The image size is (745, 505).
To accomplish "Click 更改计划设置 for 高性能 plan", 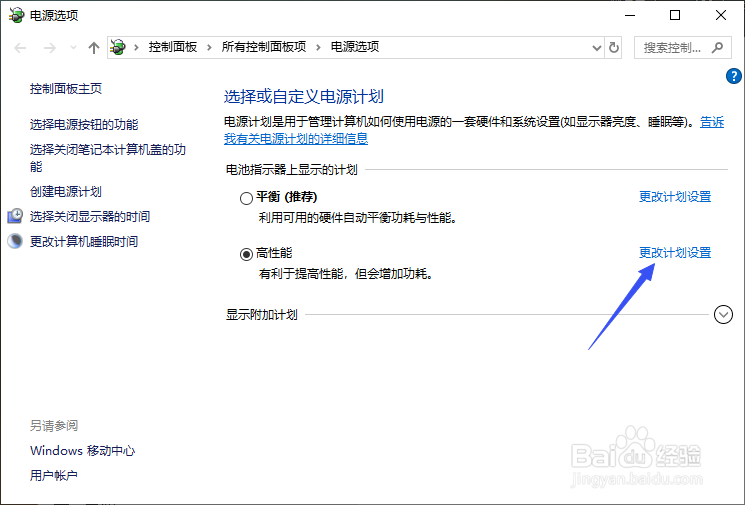I will (675, 253).
